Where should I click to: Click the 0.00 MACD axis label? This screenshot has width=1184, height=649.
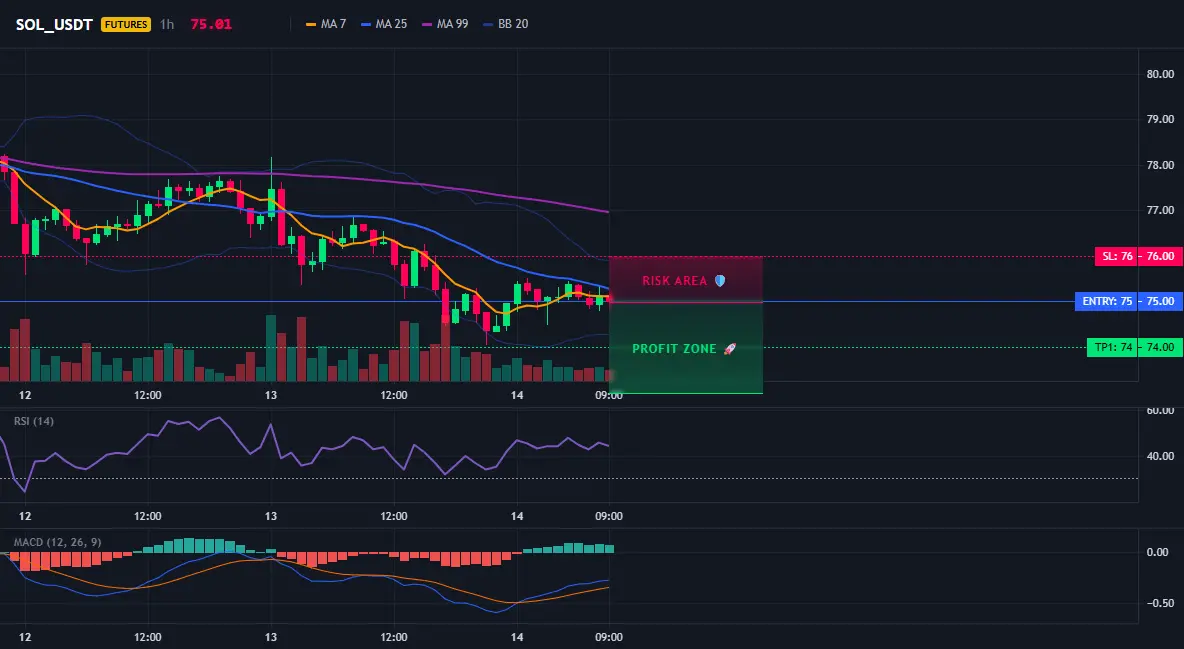click(x=1158, y=552)
